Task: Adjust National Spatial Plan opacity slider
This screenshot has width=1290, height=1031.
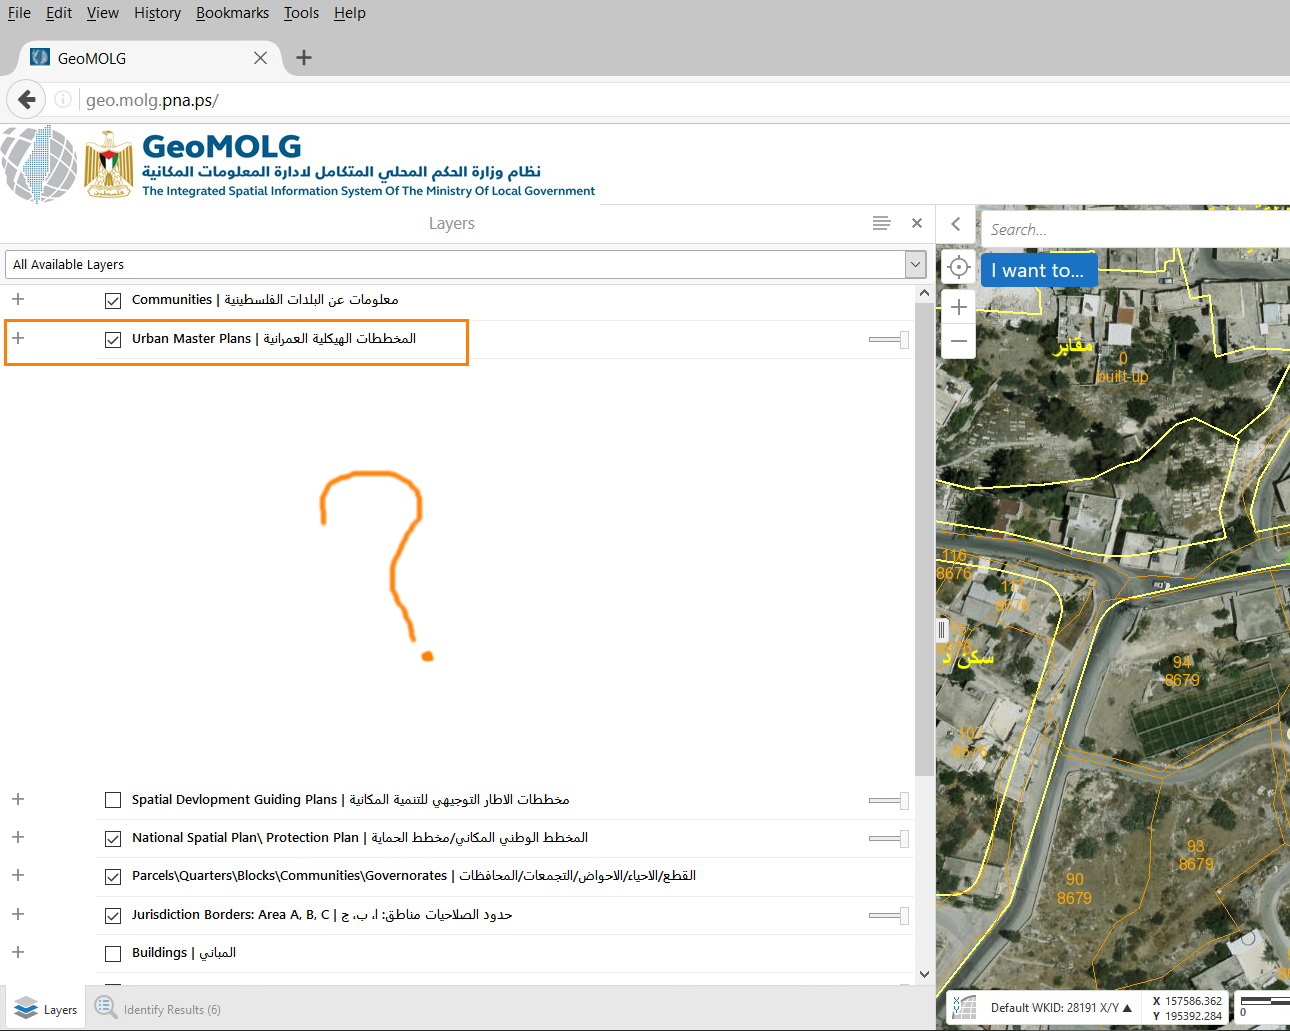Action: (x=888, y=838)
